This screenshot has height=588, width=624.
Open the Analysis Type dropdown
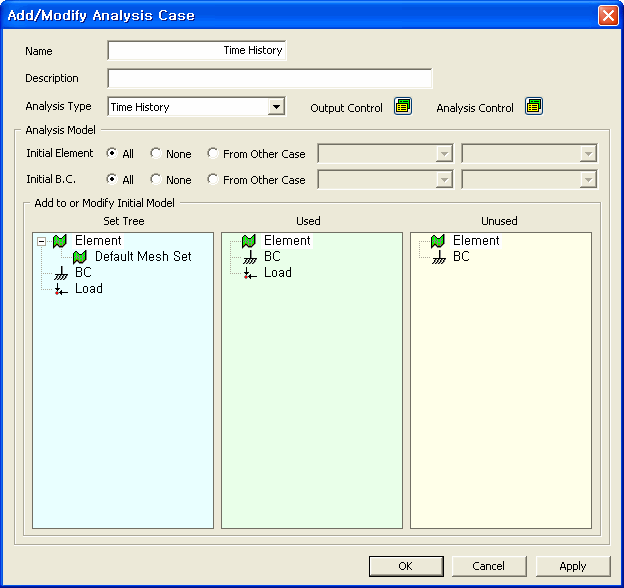point(276,107)
